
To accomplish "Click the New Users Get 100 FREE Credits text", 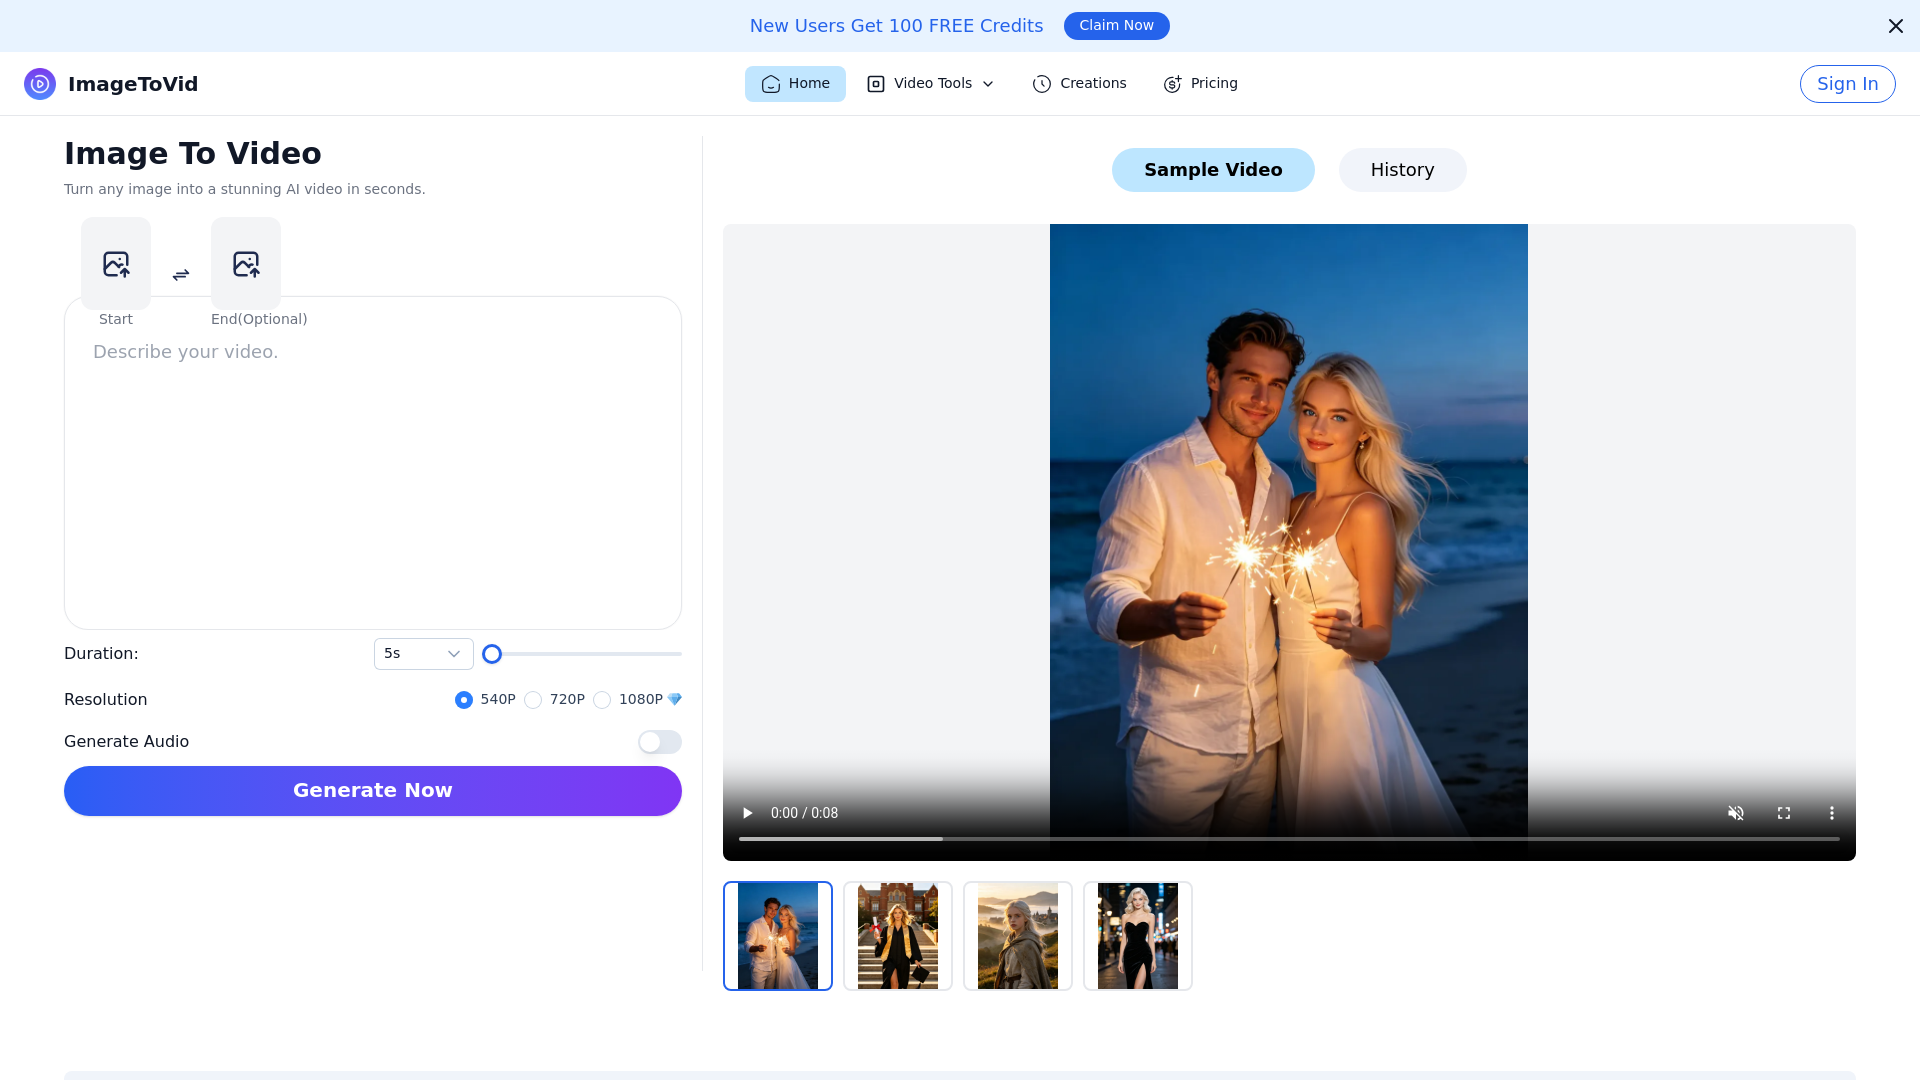I will point(897,26).
